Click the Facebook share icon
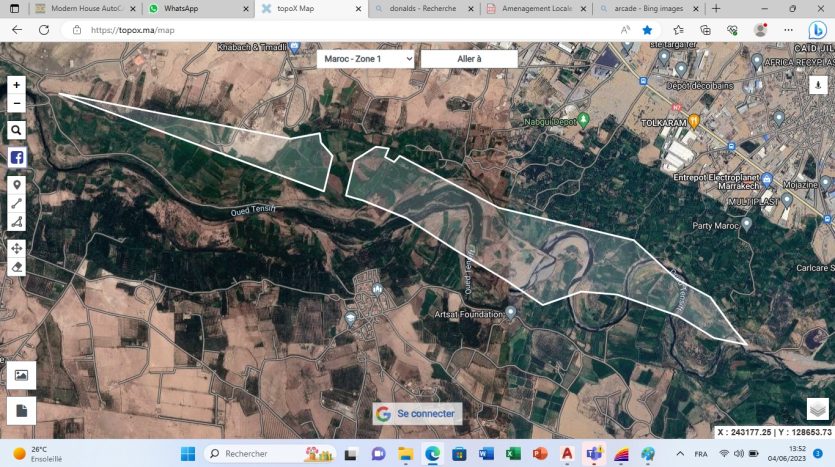The width and height of the screenshot is (835, 467). [x=17, y=158]
